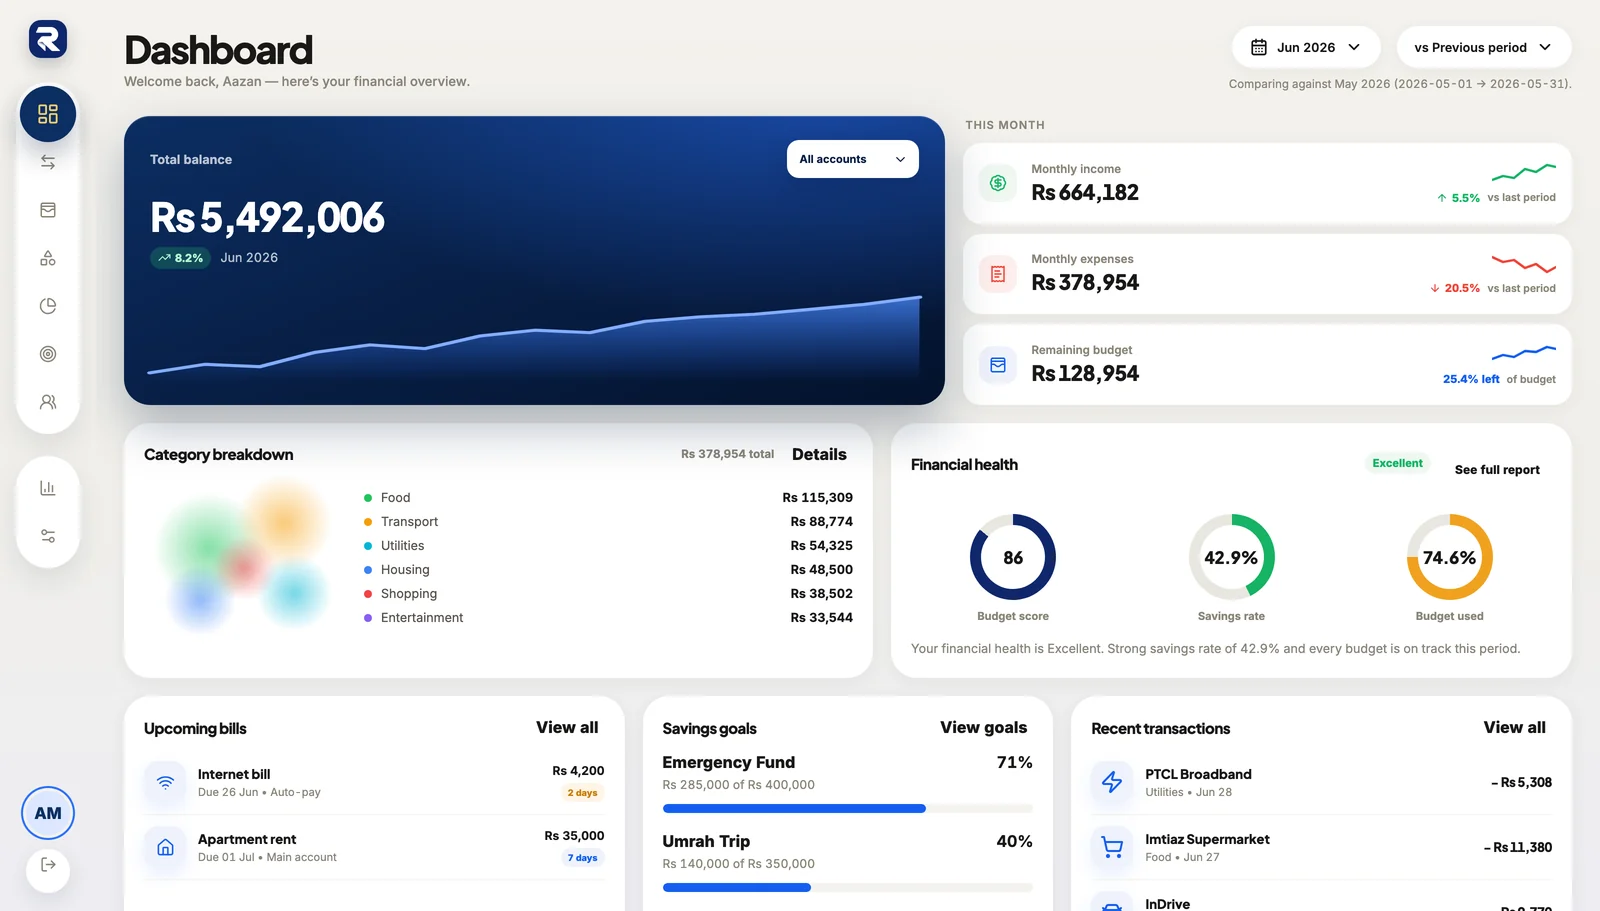Open Category breakdown Details

(819, 454)
